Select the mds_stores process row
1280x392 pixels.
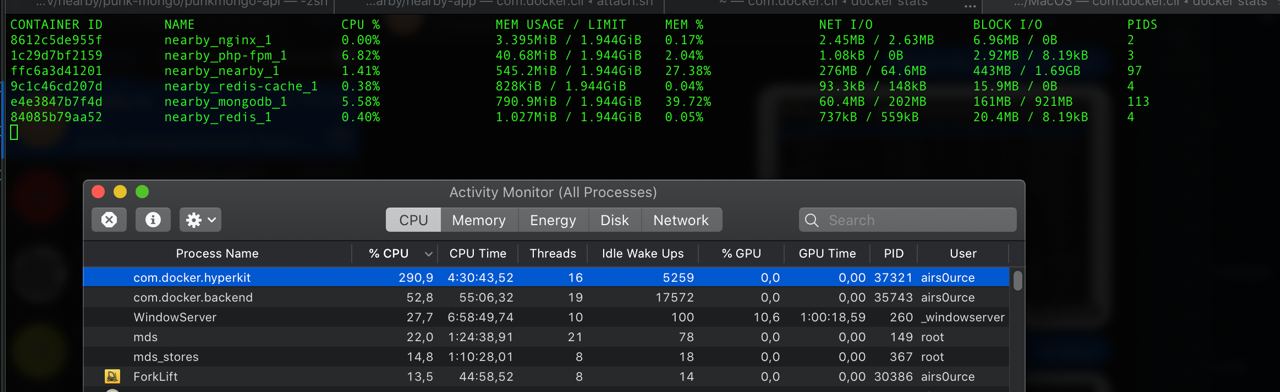tap(546, 357)
